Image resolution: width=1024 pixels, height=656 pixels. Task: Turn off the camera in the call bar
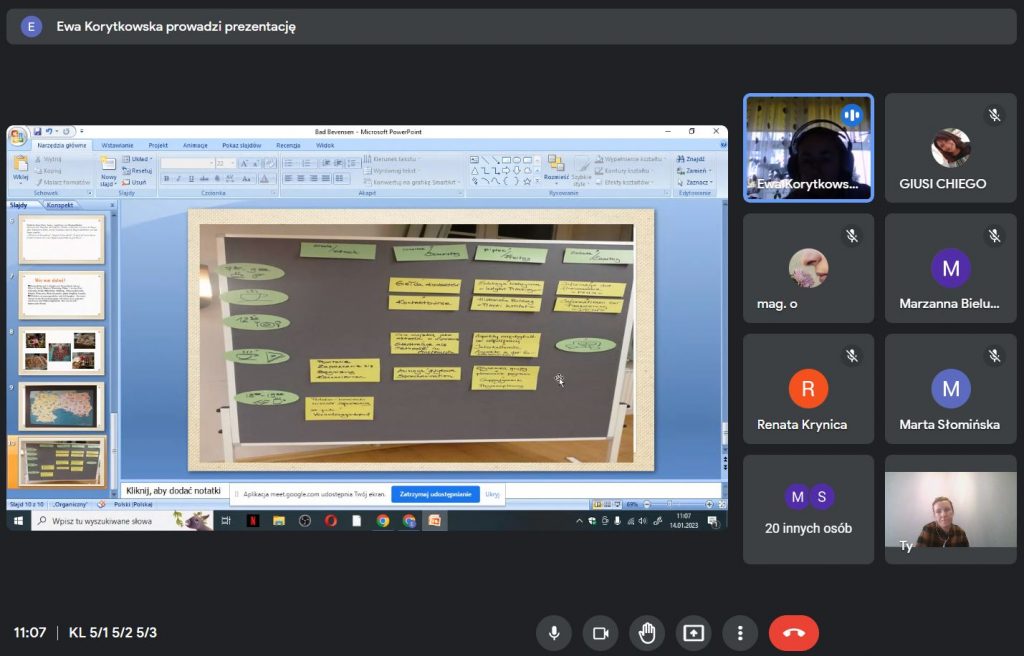[600, 632]
